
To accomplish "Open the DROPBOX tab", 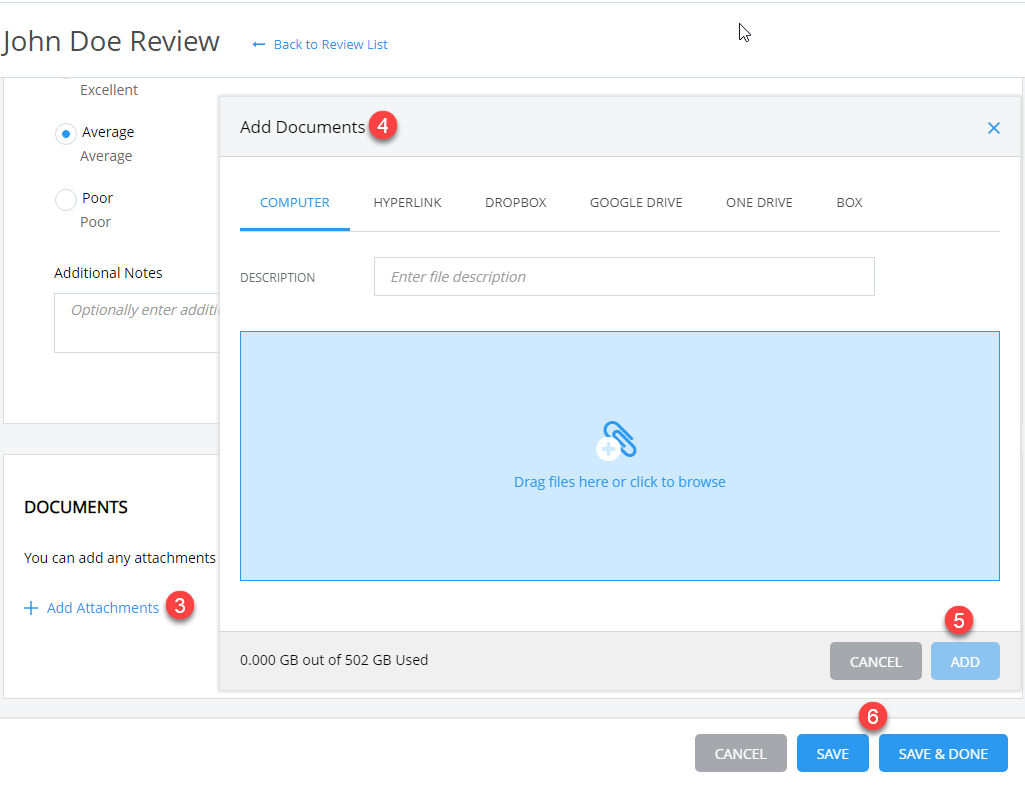I will (x=515, y=202).
